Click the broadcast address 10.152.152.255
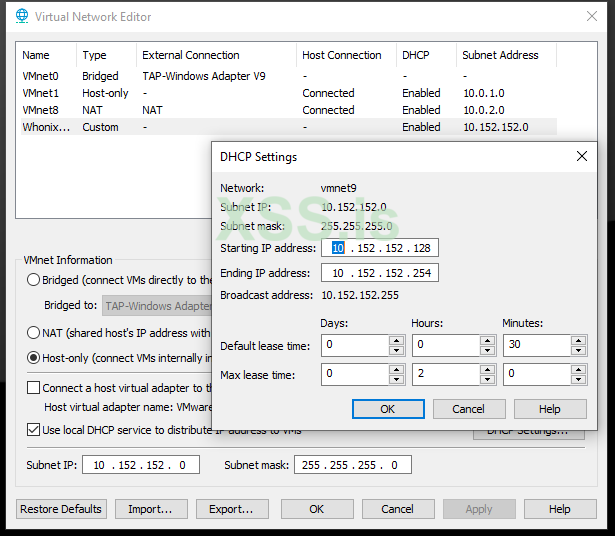Screen dimensions: 615x536 pyautogui.click(x=360, y=295)
